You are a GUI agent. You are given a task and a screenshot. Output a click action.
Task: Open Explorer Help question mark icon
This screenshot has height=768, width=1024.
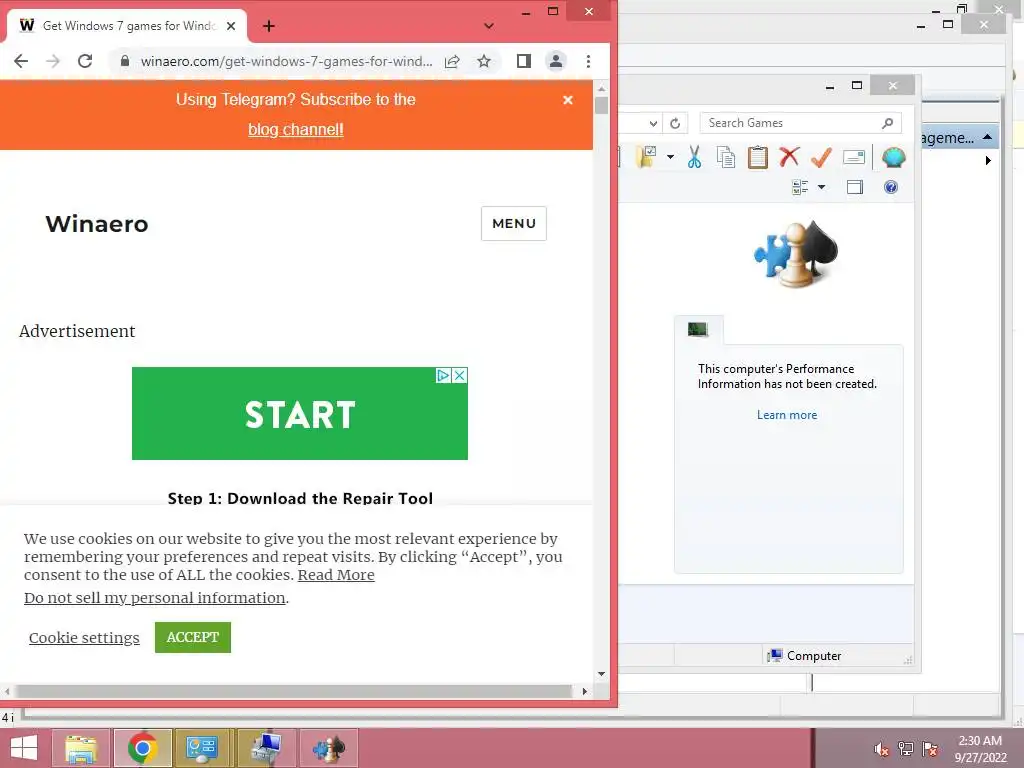coord(891,187)
